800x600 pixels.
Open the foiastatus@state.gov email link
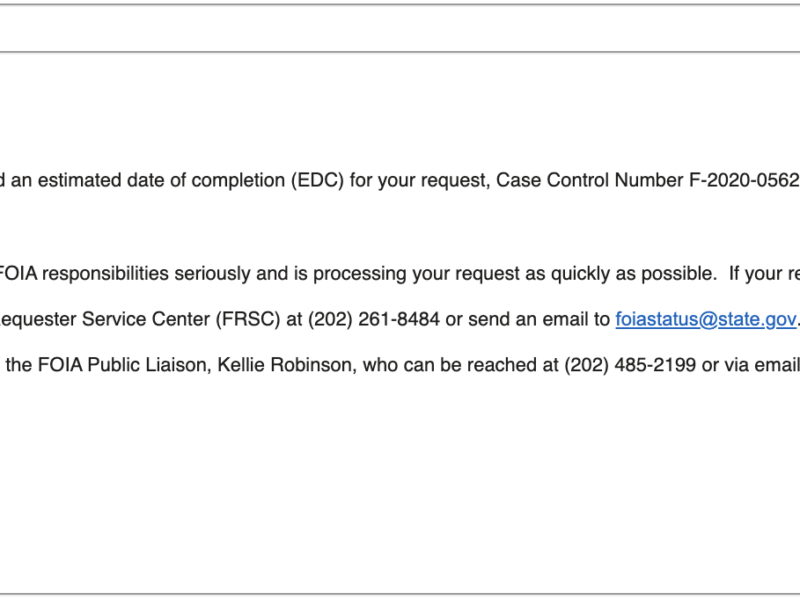pyautogui.click(x=706, y=320)
